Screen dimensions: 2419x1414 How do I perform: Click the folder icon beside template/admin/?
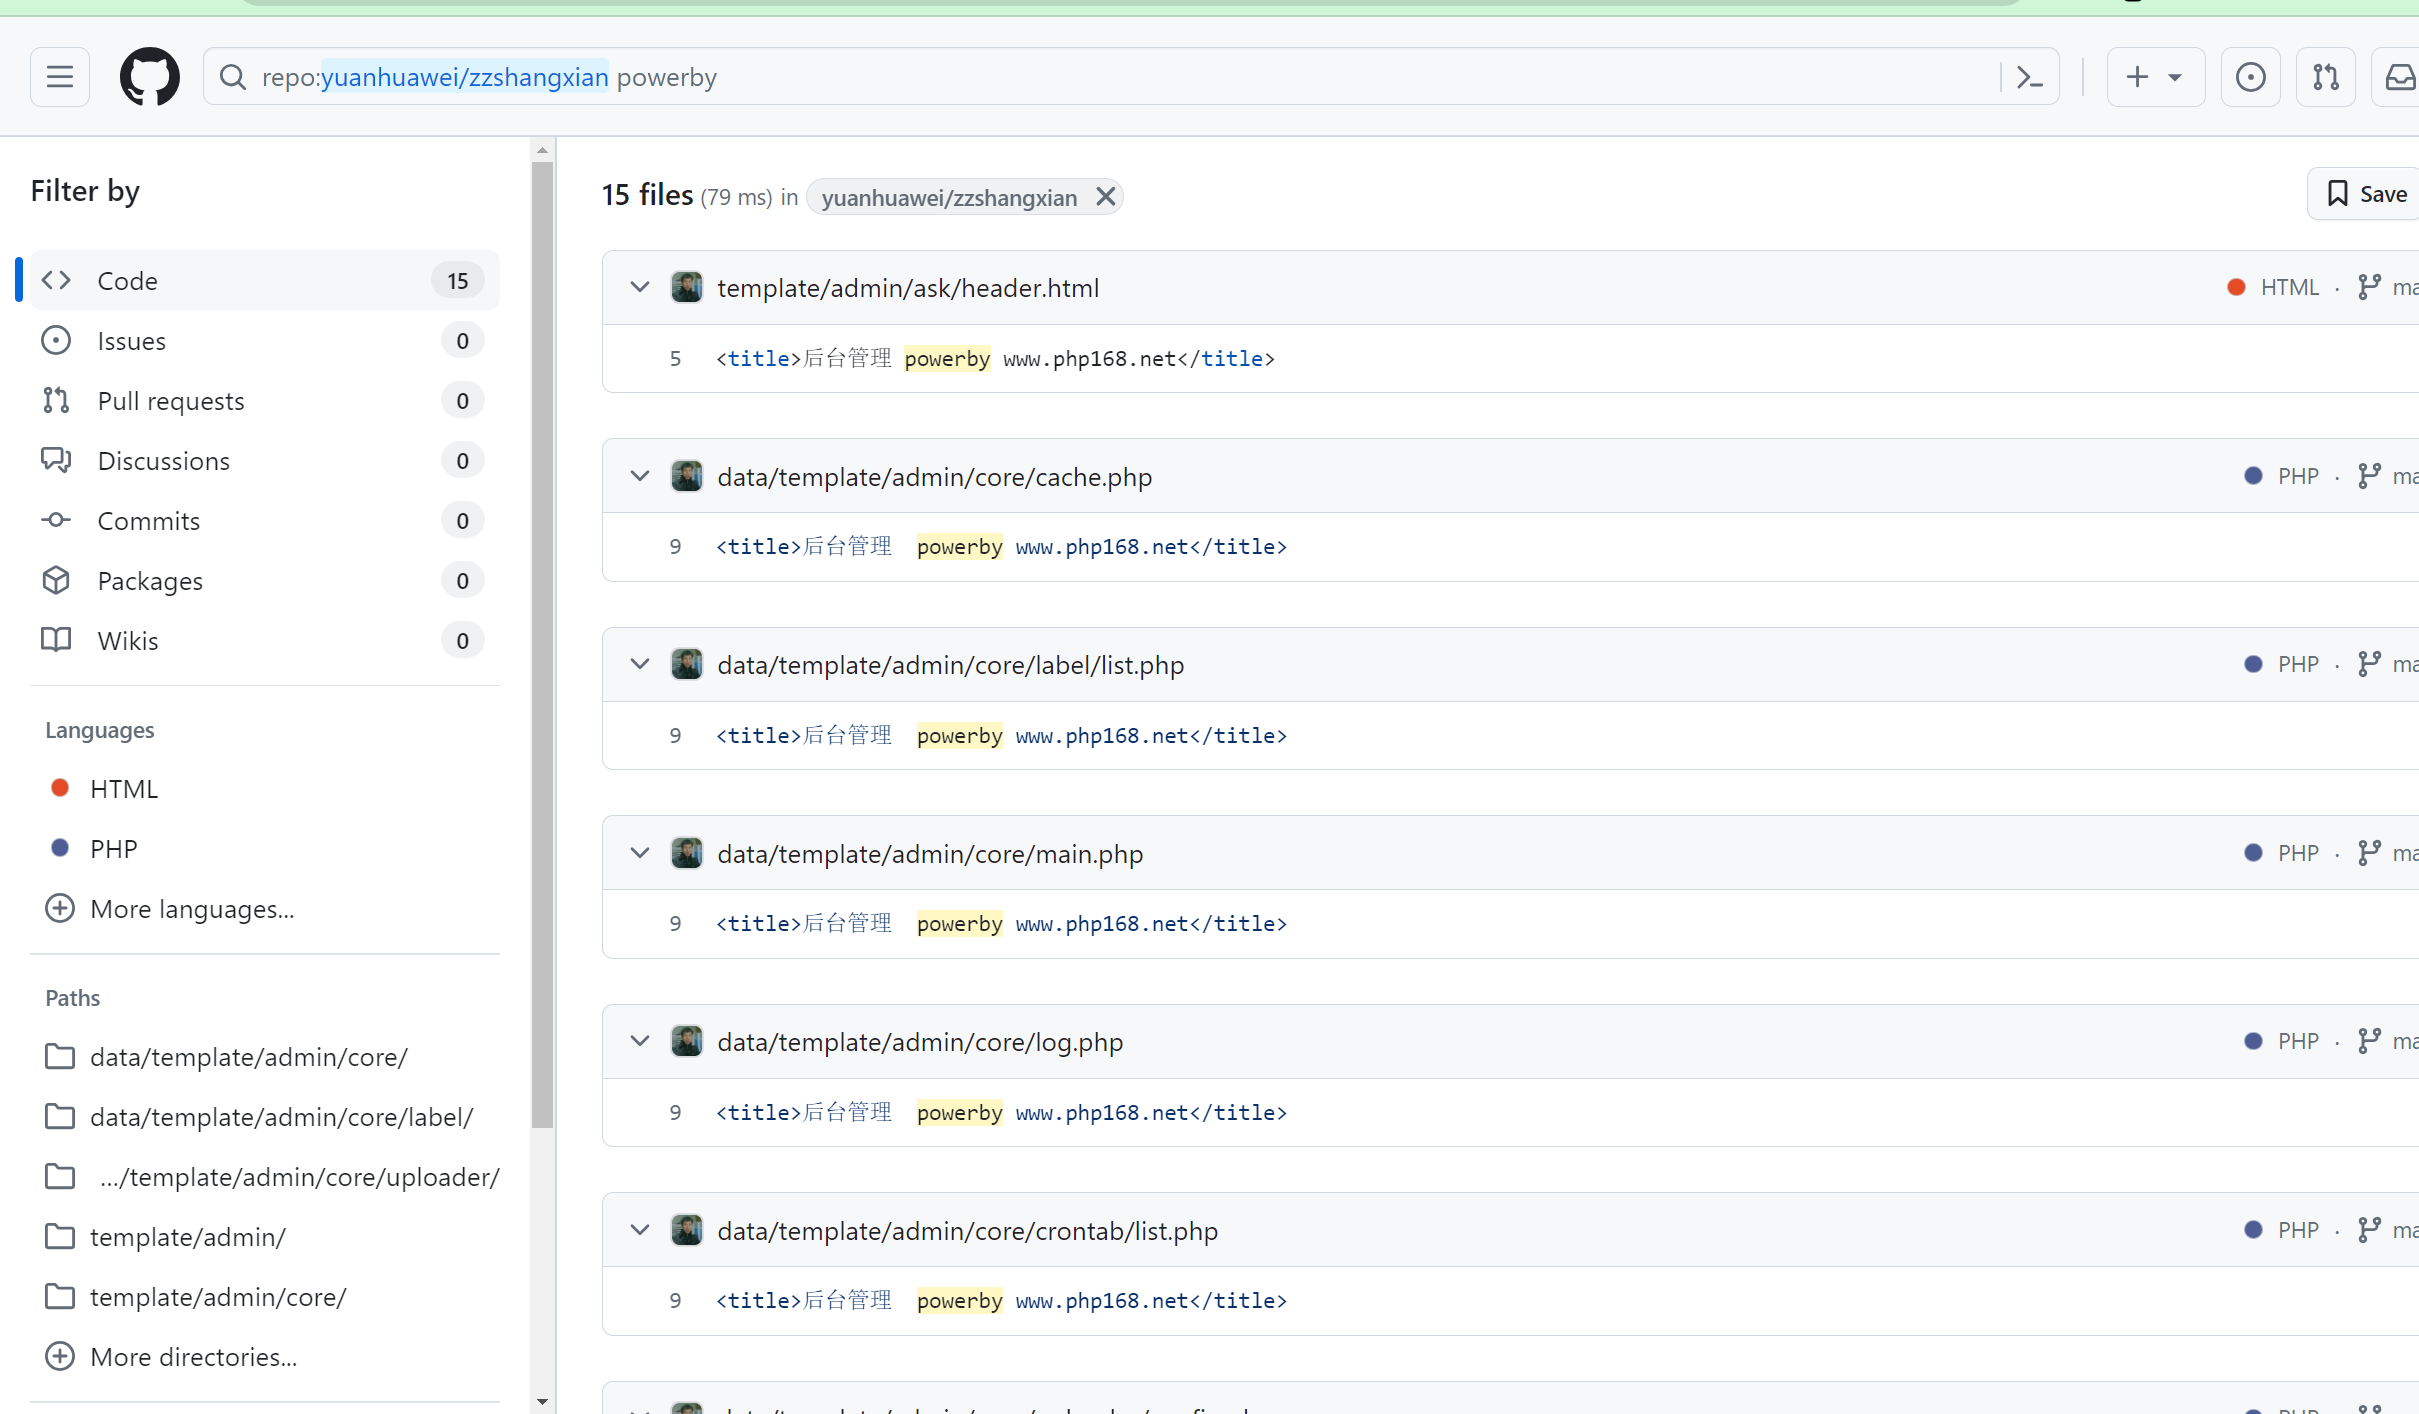click(x=60, y=1237)
